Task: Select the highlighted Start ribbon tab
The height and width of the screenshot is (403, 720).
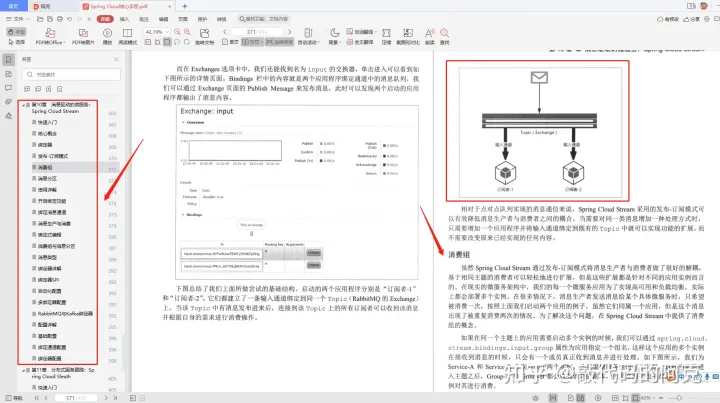Action: (105, 19)
